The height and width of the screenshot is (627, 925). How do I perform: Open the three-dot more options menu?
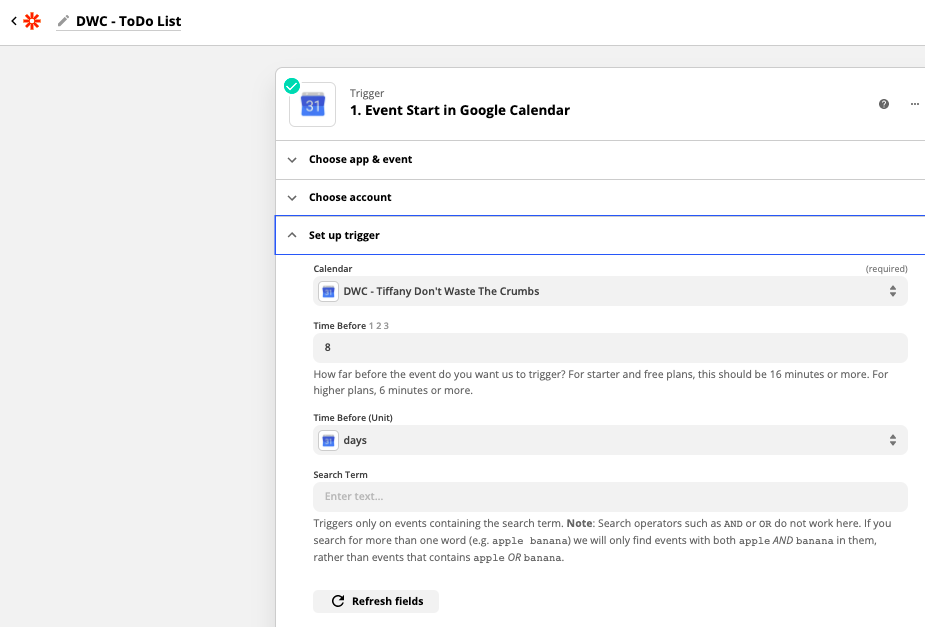pyautogui.click(x=914, y=104)
